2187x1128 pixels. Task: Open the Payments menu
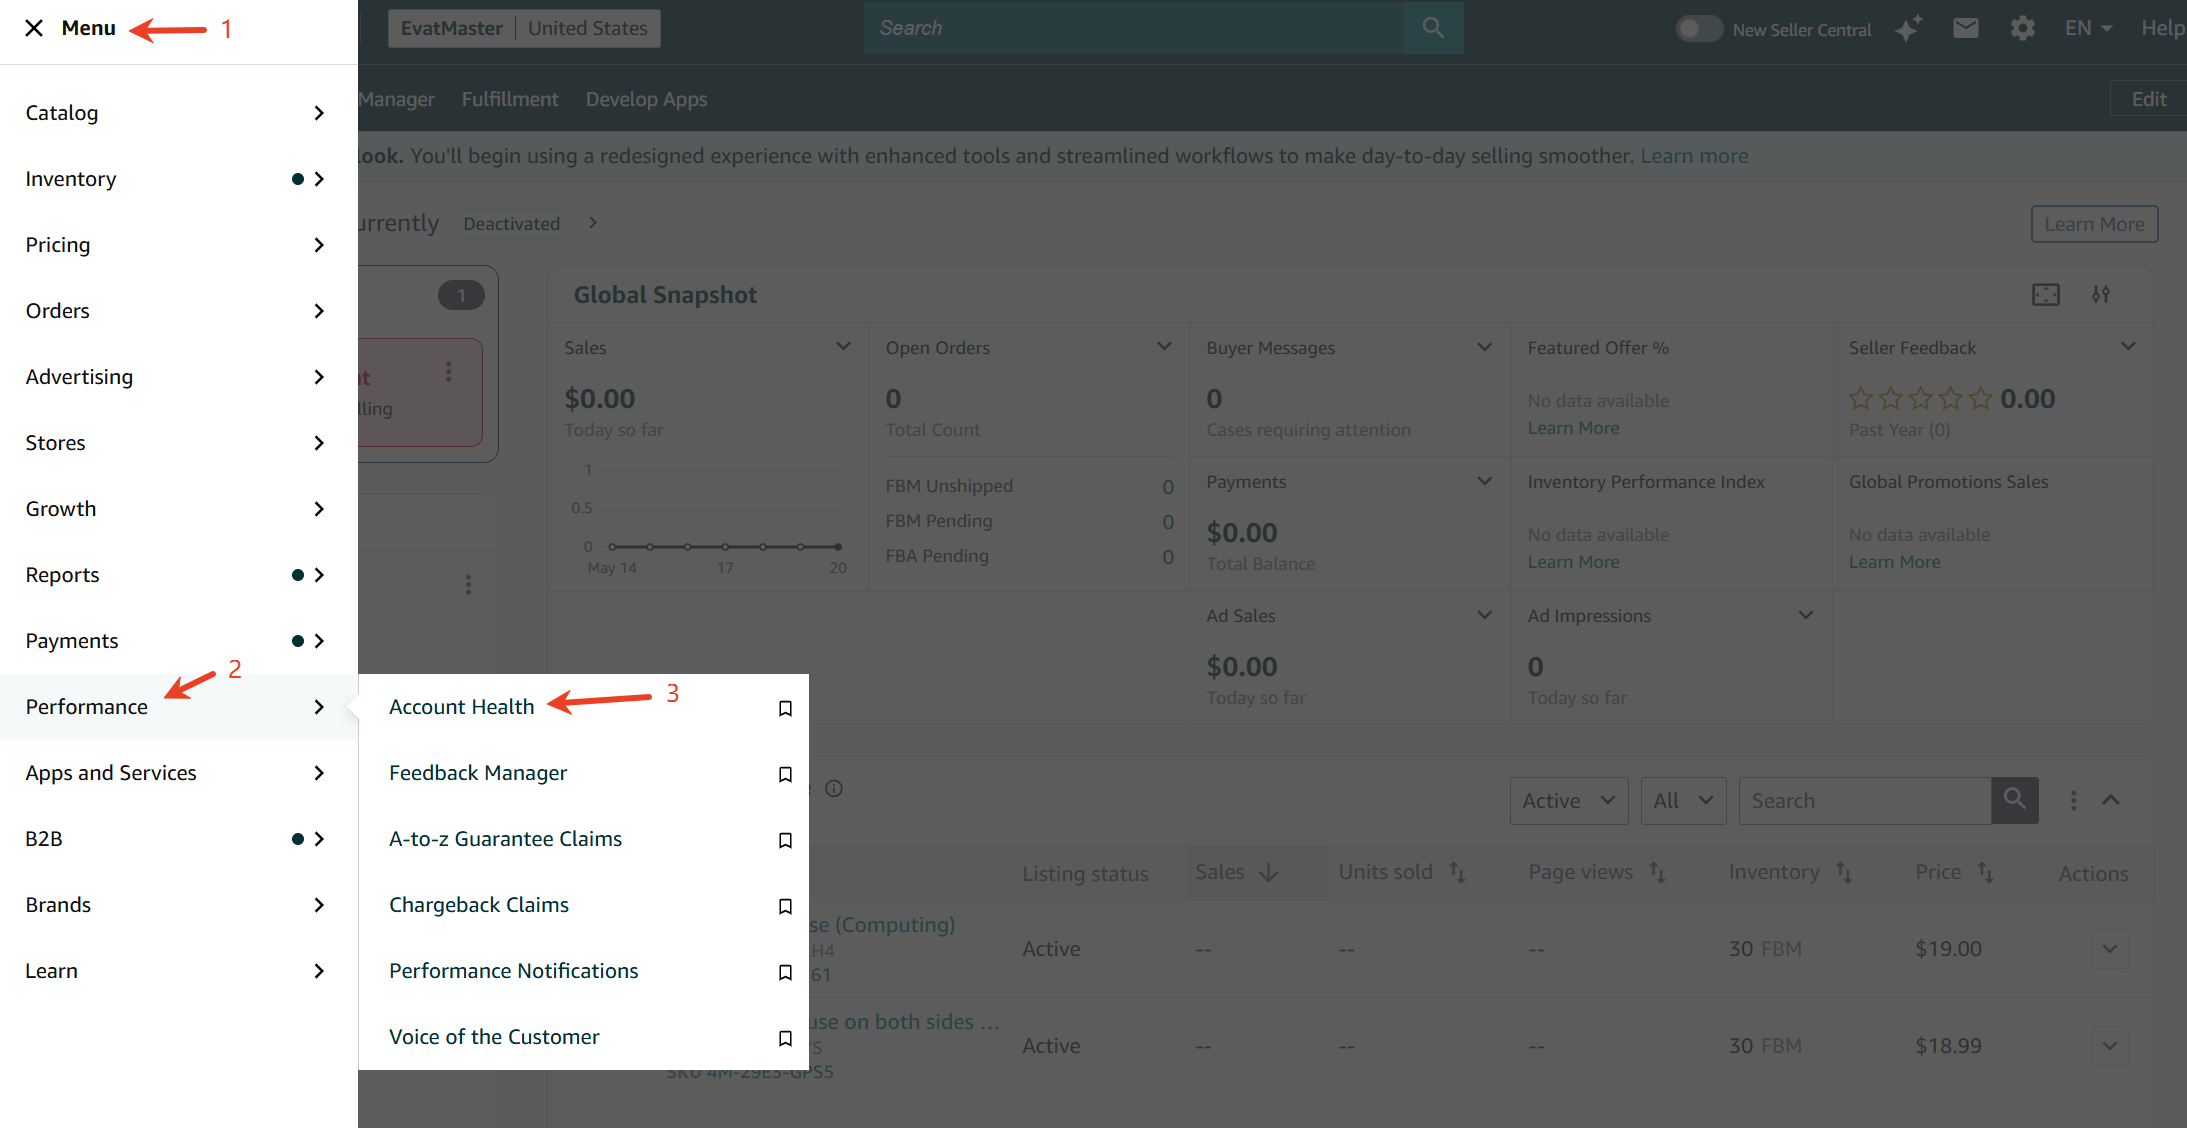[x=178, y=641]
